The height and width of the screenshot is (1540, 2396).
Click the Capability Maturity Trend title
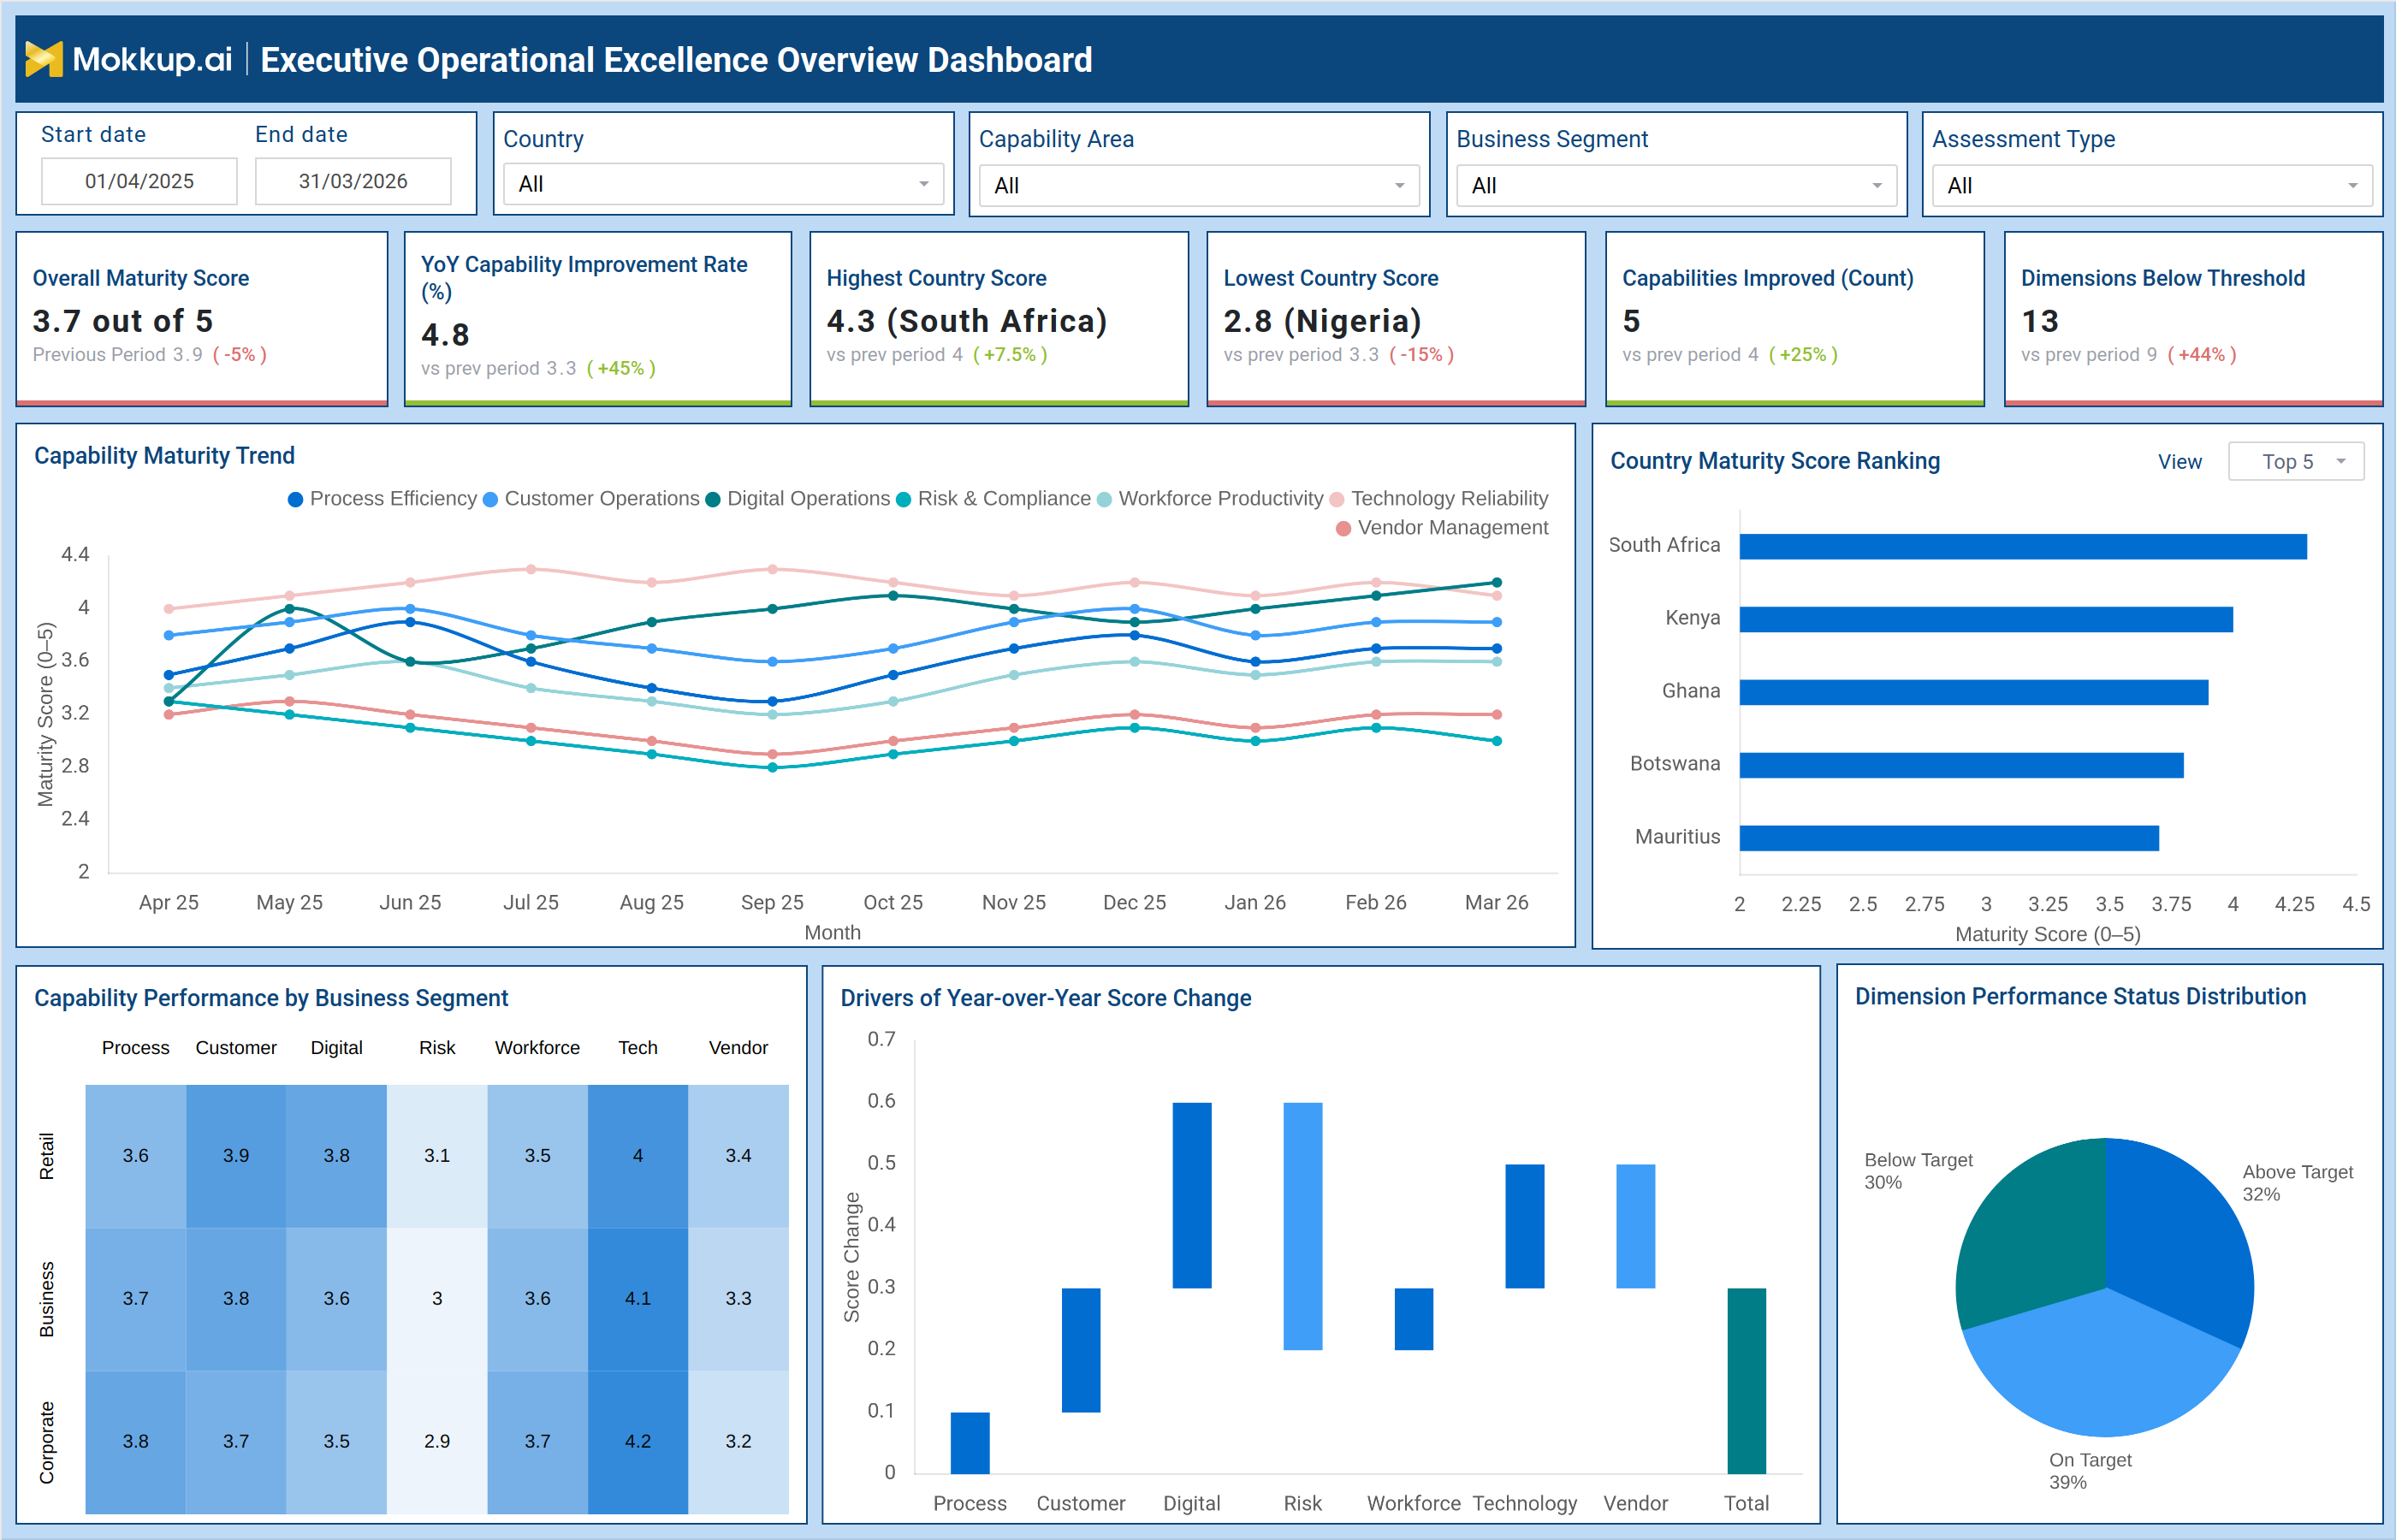[164, 456]
